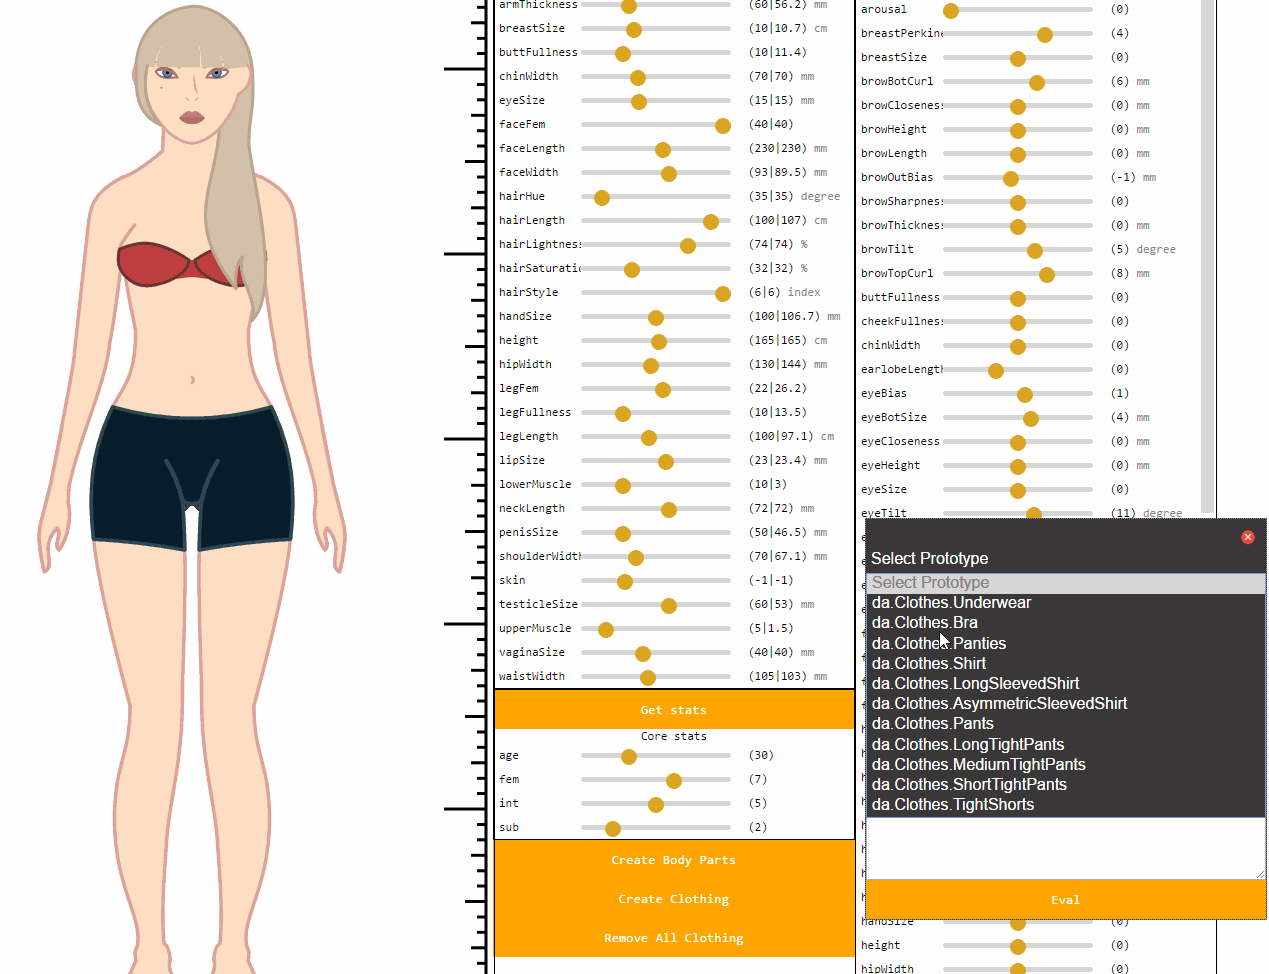Click Create Body Parts
1269x974 pixels.
coord(673,860)
